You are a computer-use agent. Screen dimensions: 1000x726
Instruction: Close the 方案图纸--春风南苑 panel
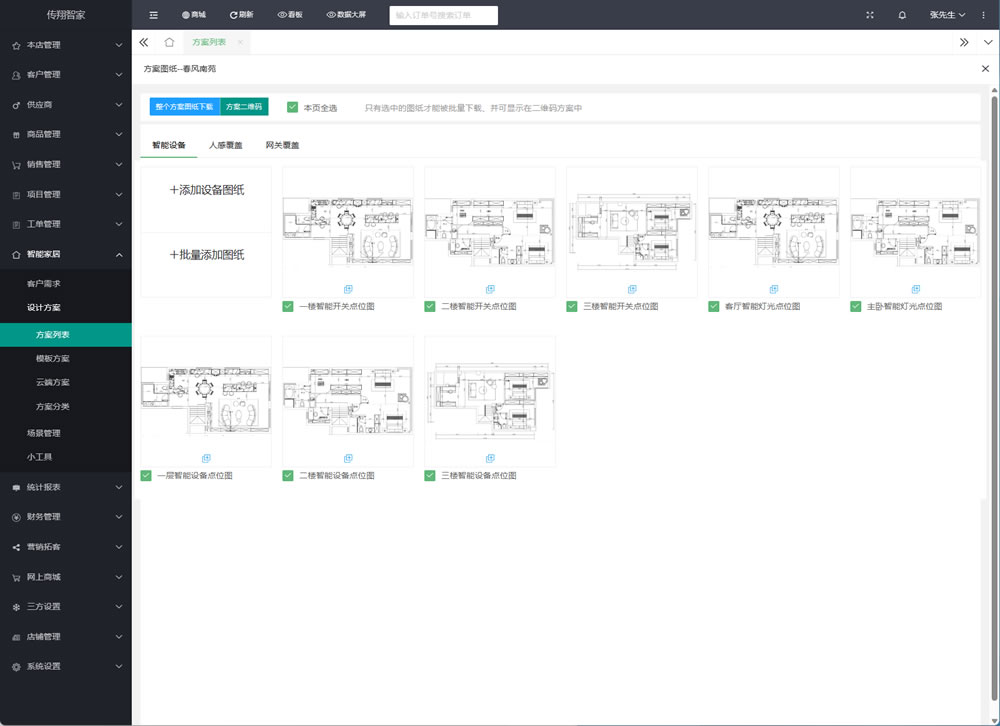[985, 68]
